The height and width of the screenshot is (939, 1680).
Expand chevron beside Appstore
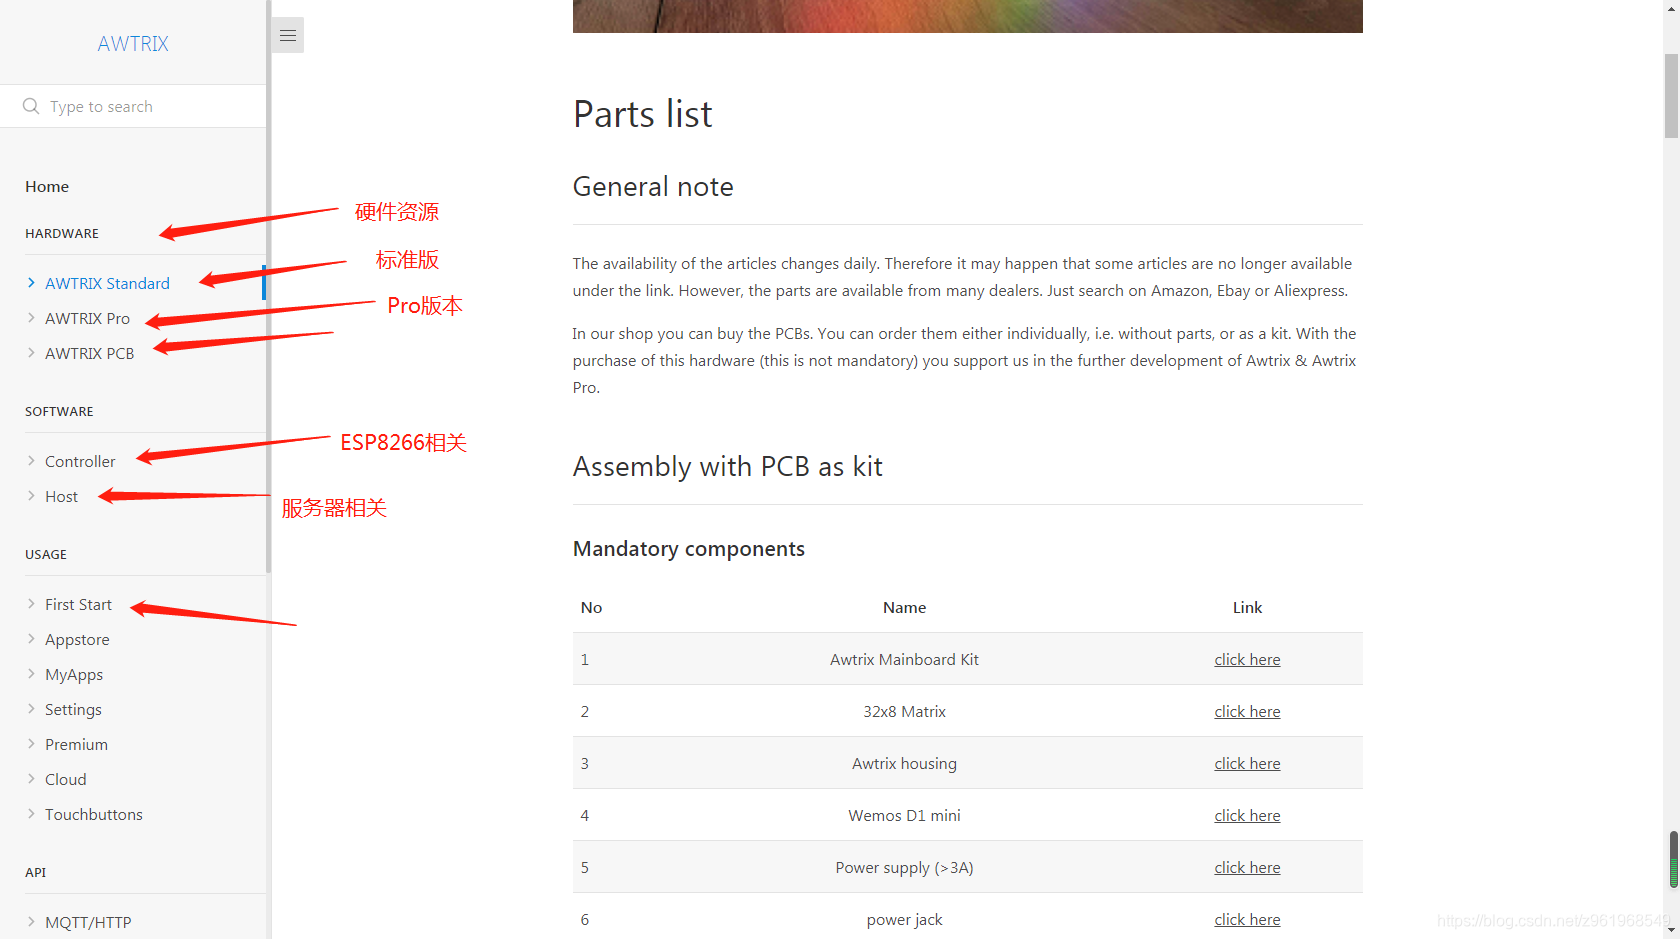point(31,639)
